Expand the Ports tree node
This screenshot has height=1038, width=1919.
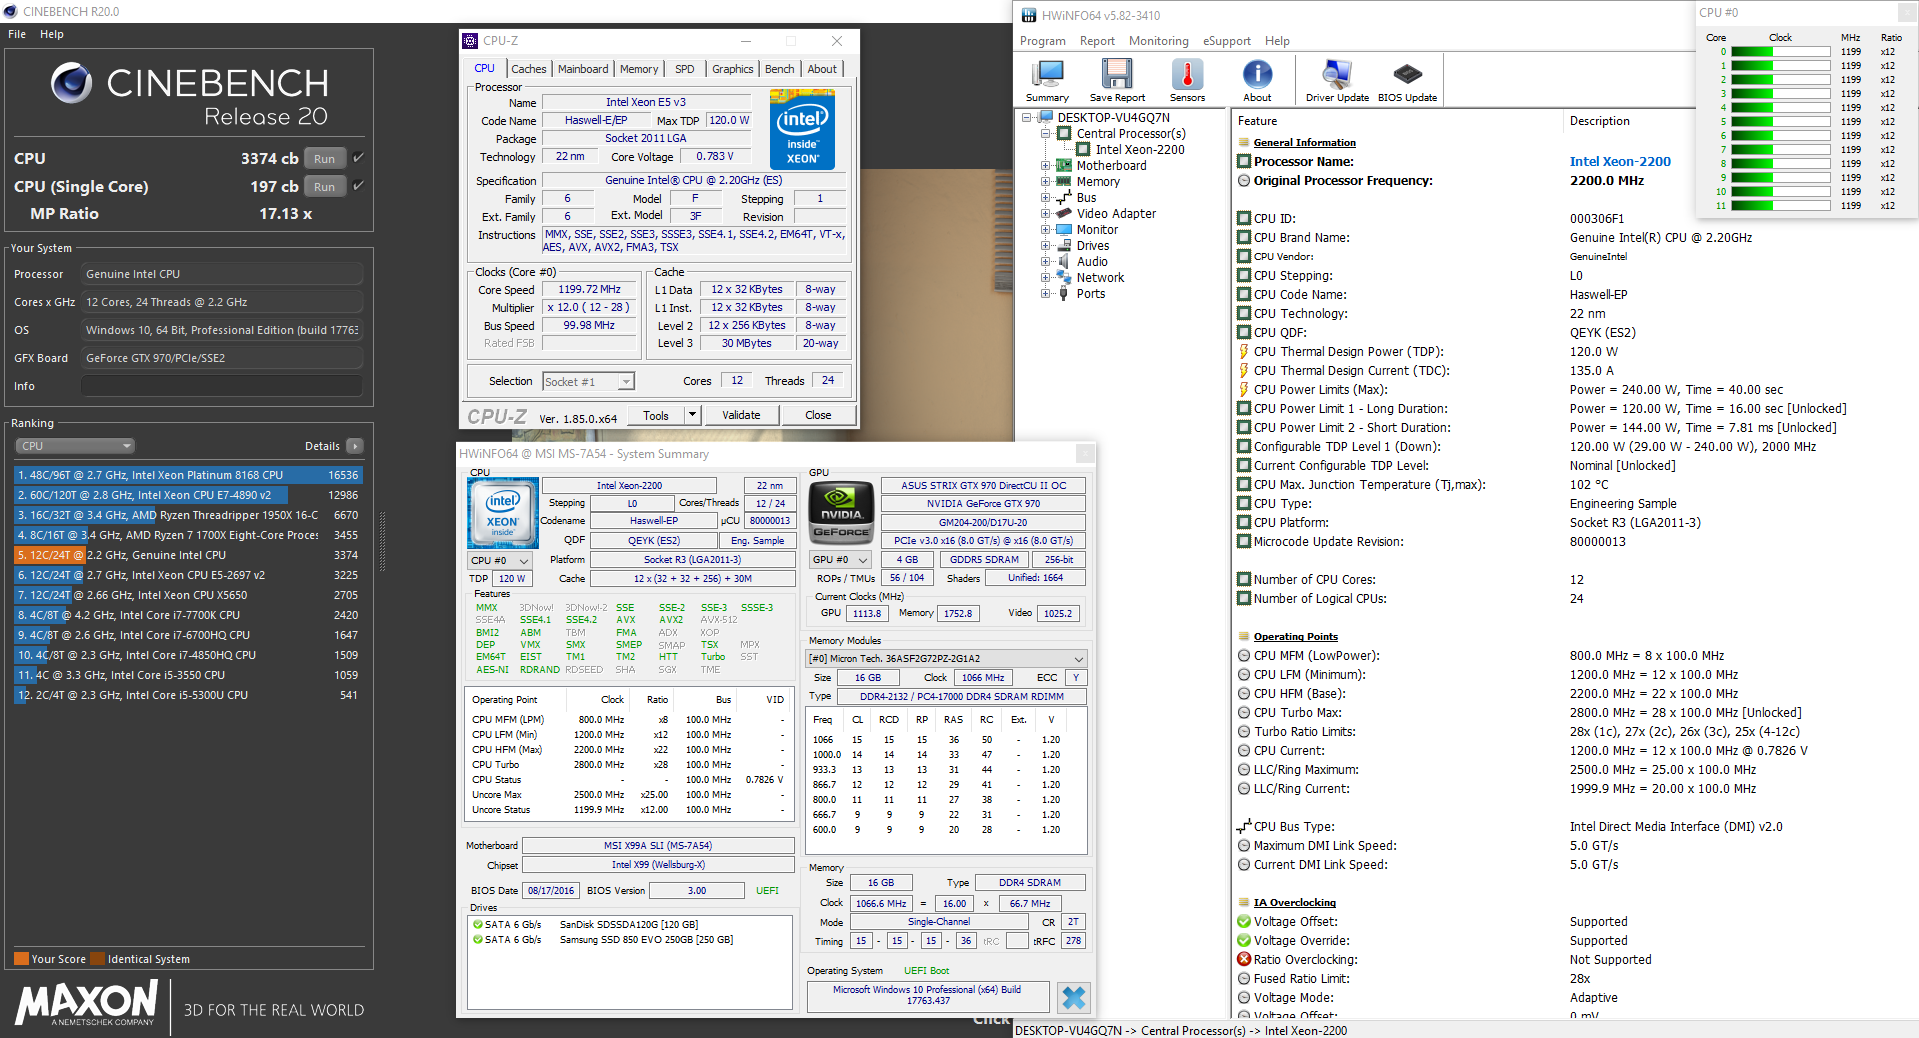(1046, 294)
